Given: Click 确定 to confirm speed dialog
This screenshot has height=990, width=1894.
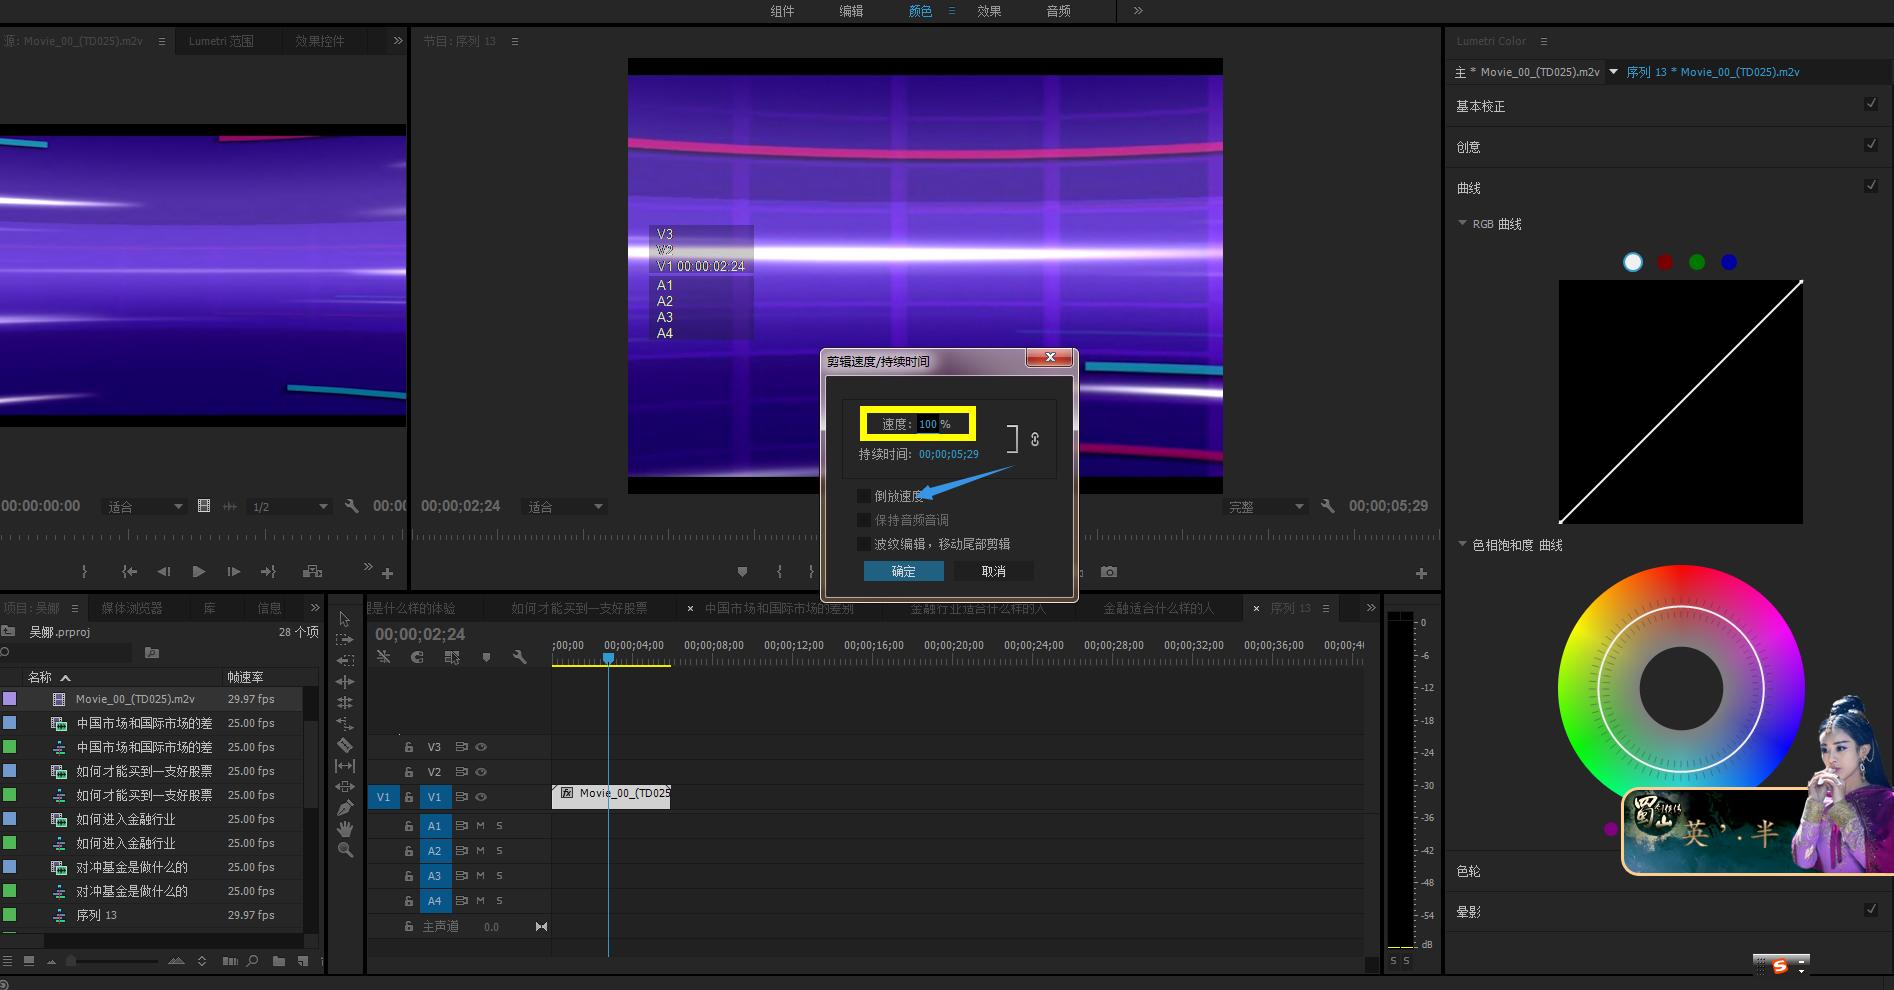Looking at the screenshot, I should pyautogui.click(x=903, y=571).
